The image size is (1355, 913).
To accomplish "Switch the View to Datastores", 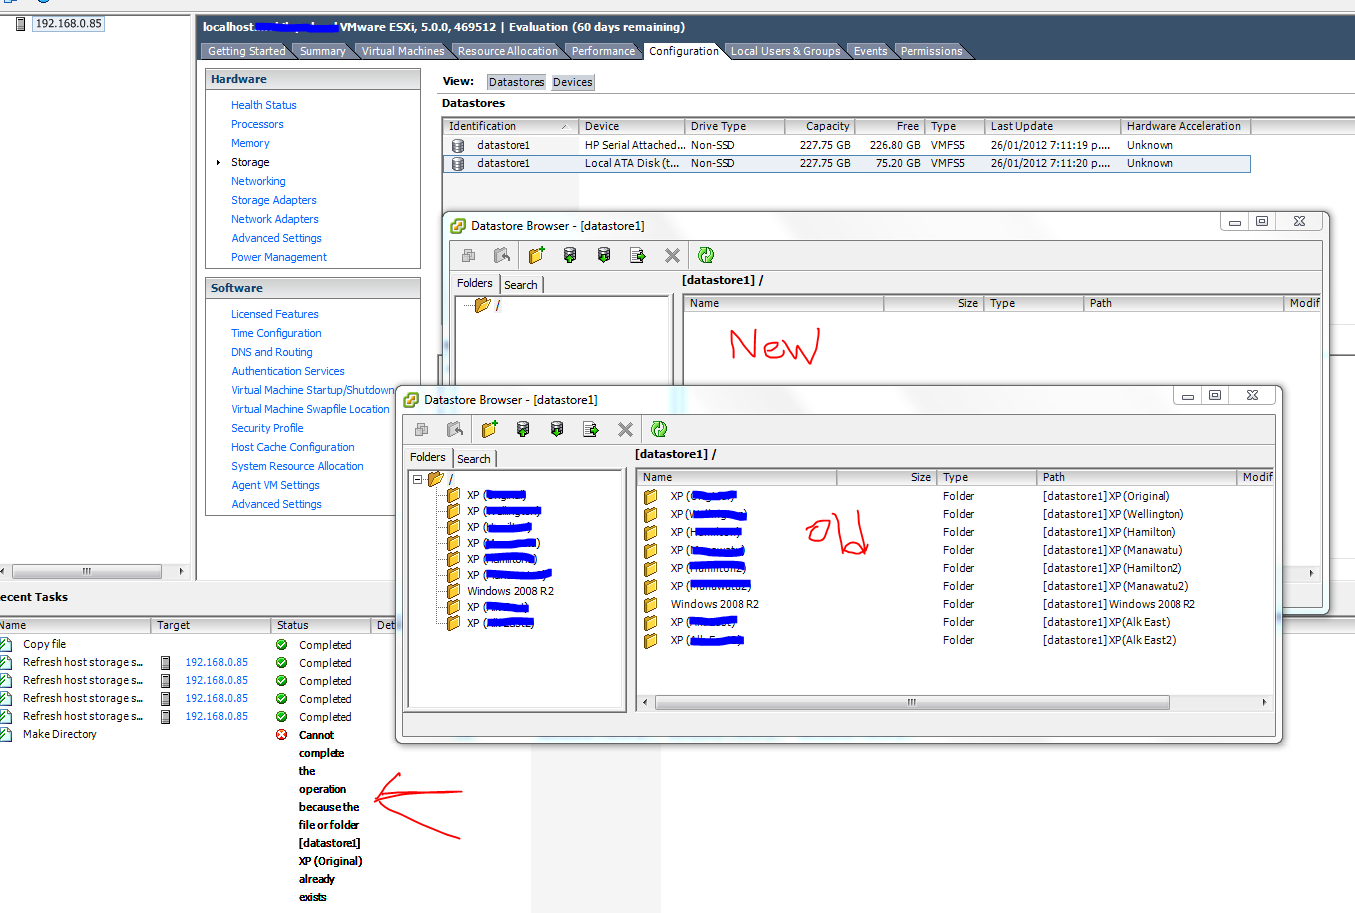I will [516, 82].
